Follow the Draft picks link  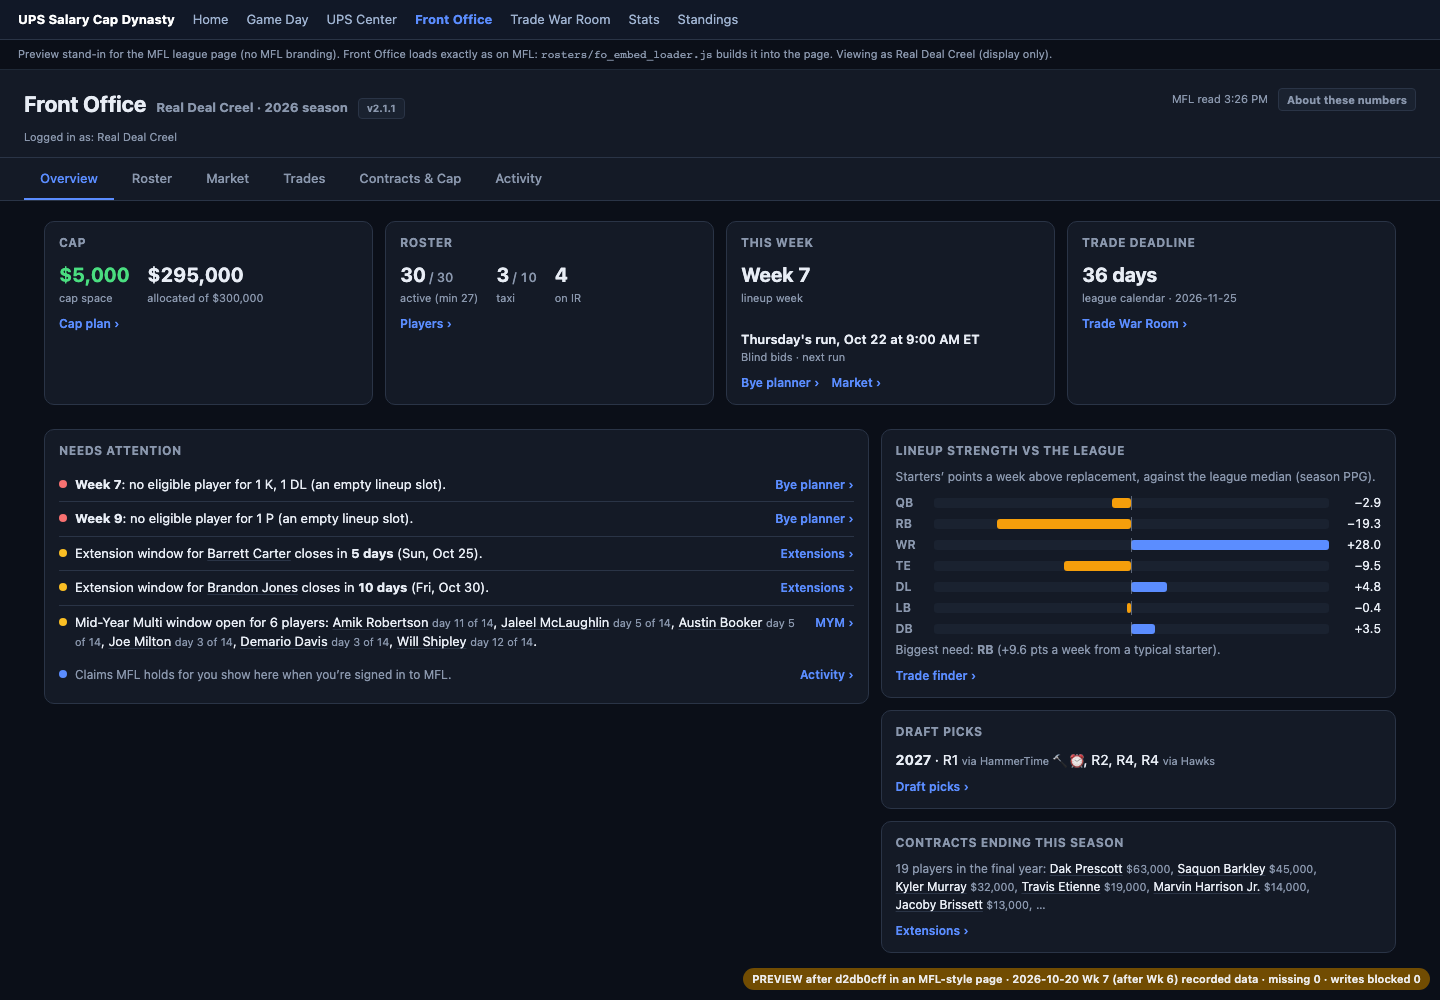(x=932, y=787)
